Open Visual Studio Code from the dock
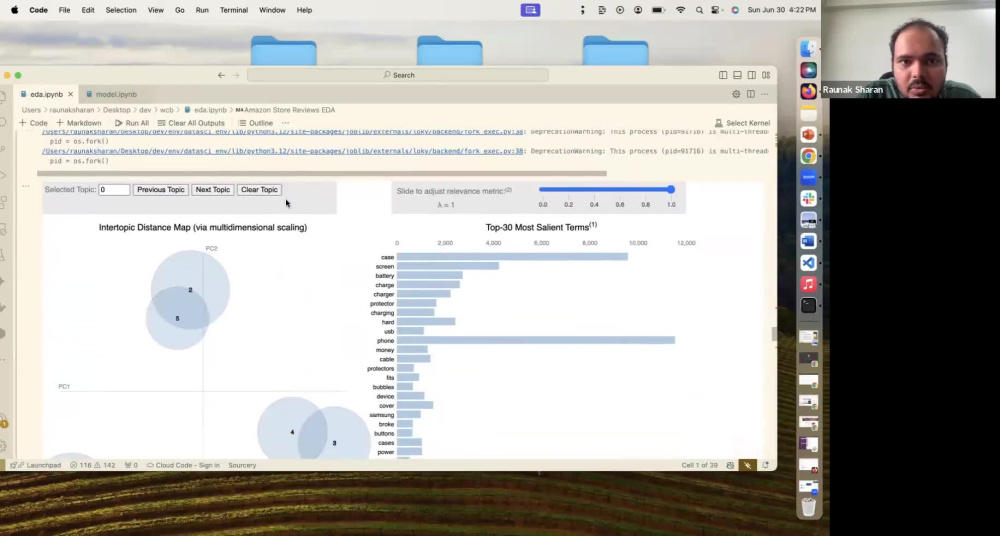The height and width of the screenshot is (536, 1000). tap(808, 262)
